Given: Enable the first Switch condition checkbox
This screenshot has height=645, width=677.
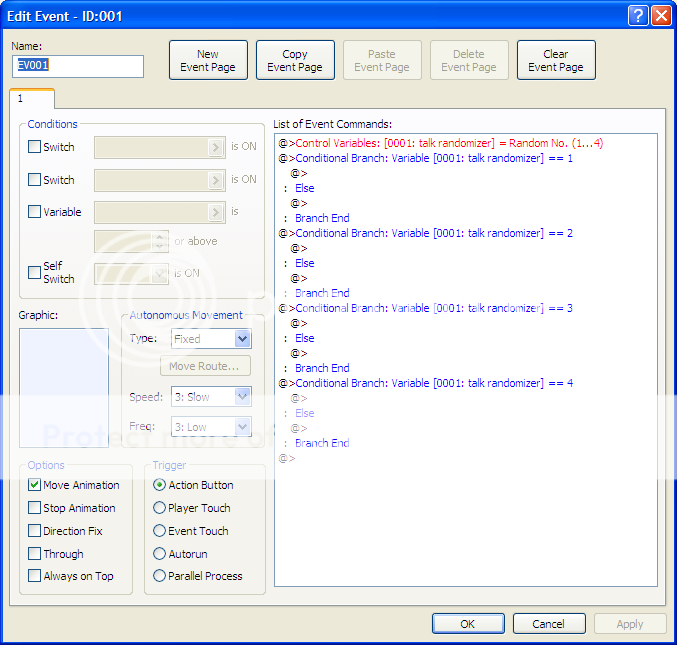Looking at the screenshot, I should tap(35, 147).
